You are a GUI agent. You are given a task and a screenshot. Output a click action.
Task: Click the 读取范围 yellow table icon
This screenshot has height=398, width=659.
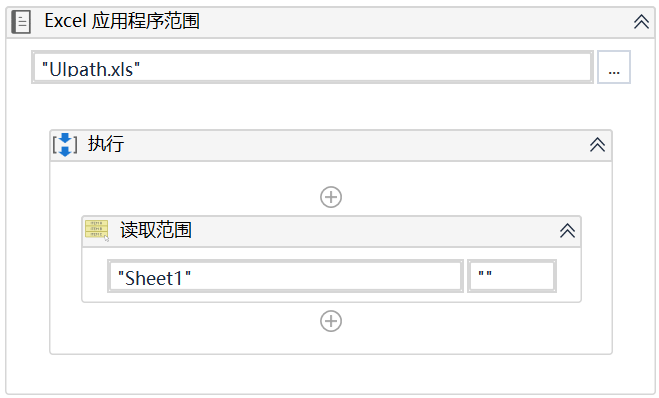pyautogui.click(x=97, y=229)
